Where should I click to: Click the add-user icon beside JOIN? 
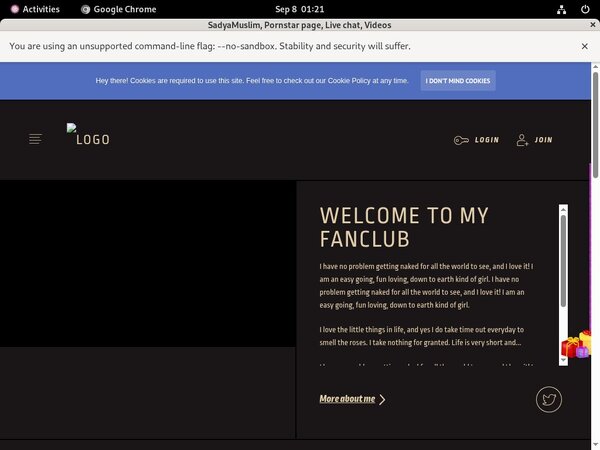coord(522,140)
